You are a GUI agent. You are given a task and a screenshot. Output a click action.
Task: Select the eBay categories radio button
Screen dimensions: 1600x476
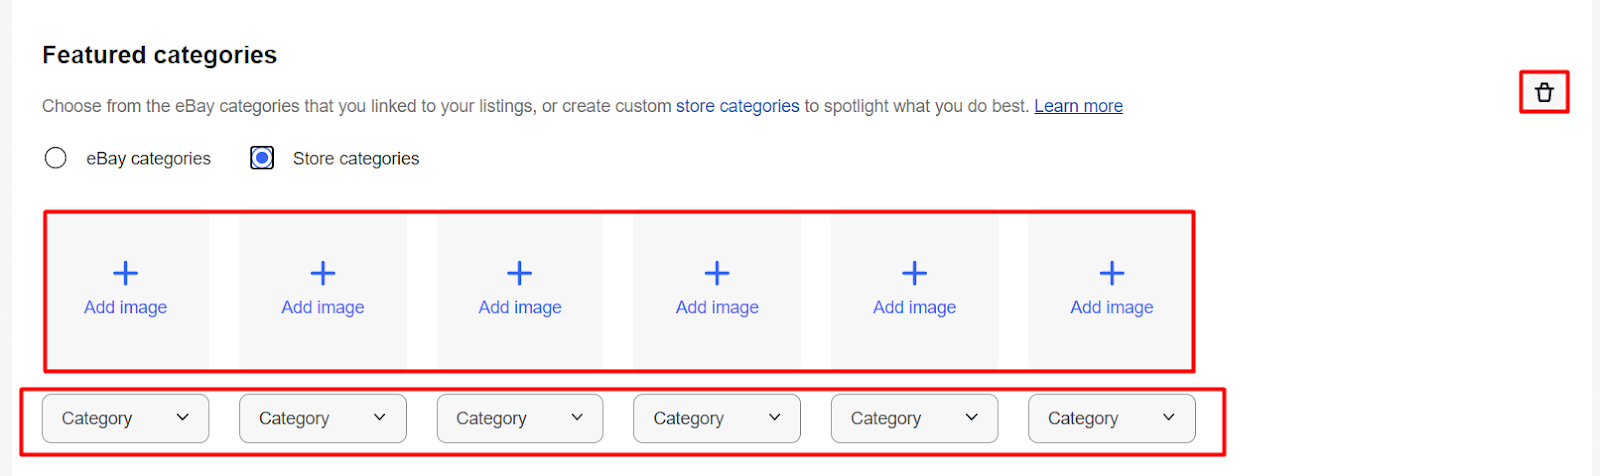point(56,158)
